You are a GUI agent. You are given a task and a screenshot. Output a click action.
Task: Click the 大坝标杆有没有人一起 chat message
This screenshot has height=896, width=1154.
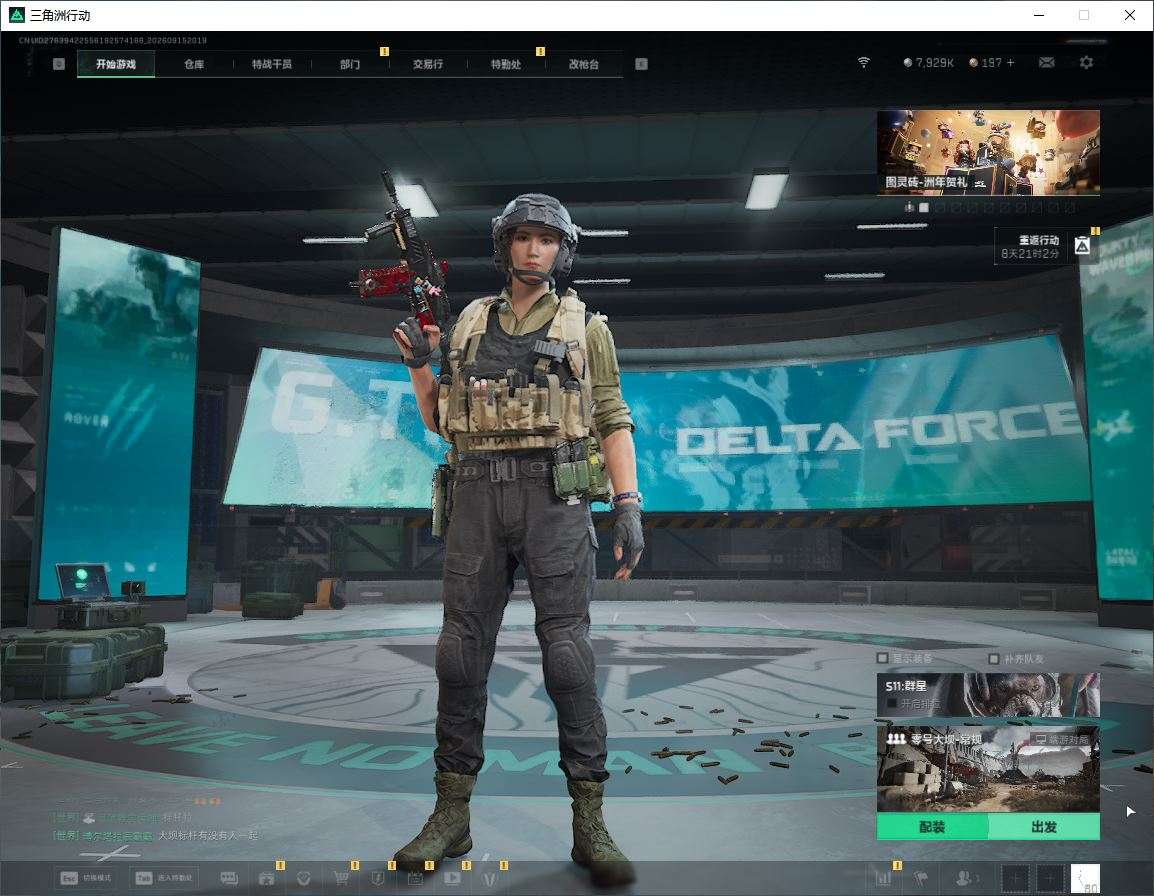point(208,836)
